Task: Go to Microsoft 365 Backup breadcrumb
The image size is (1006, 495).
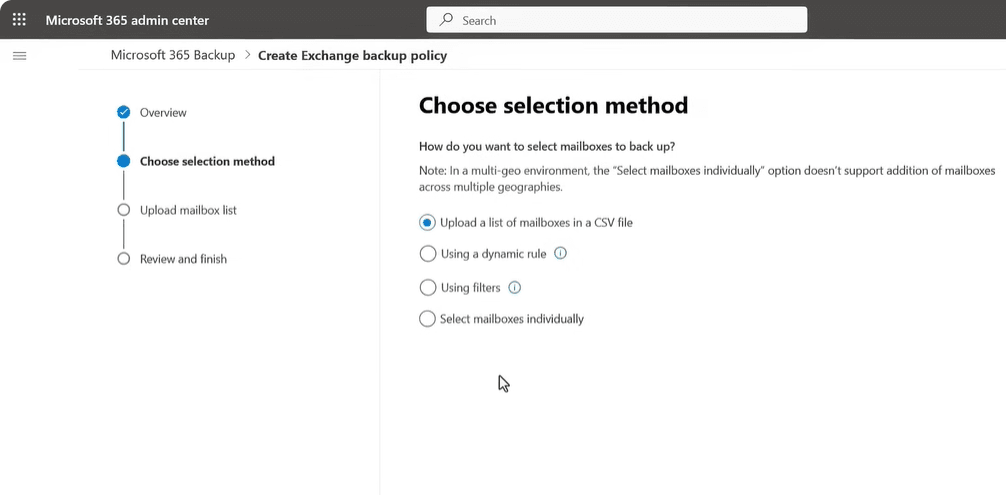Action: point(172,55)
